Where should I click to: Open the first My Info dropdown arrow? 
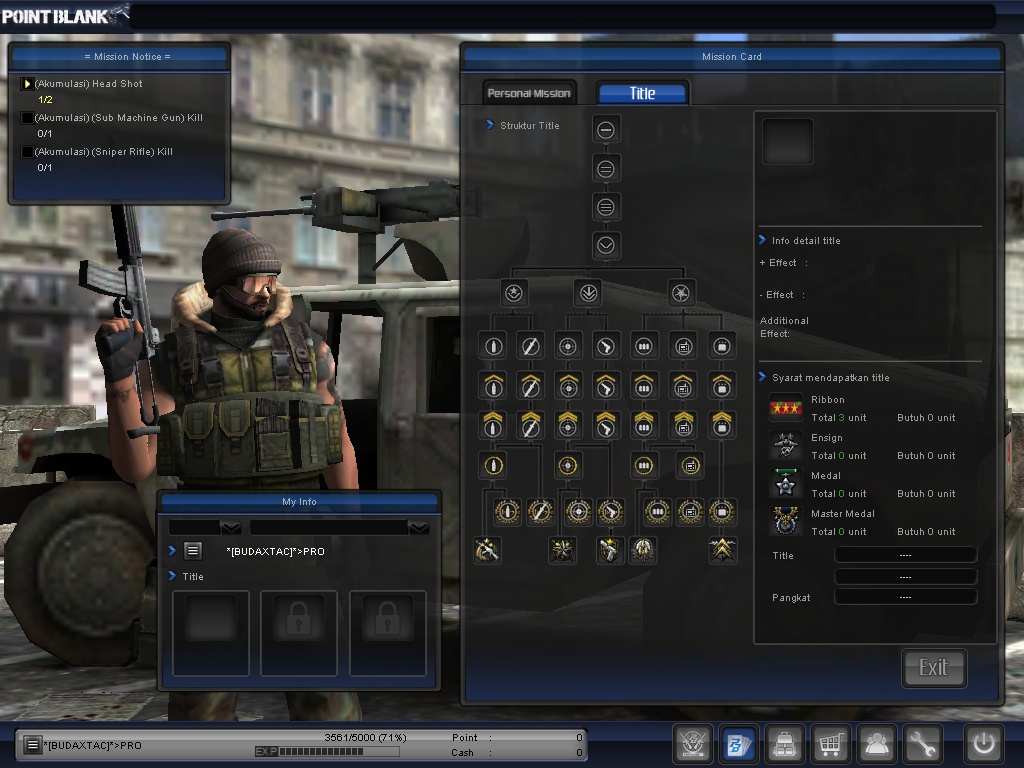(x=231, y=528)
